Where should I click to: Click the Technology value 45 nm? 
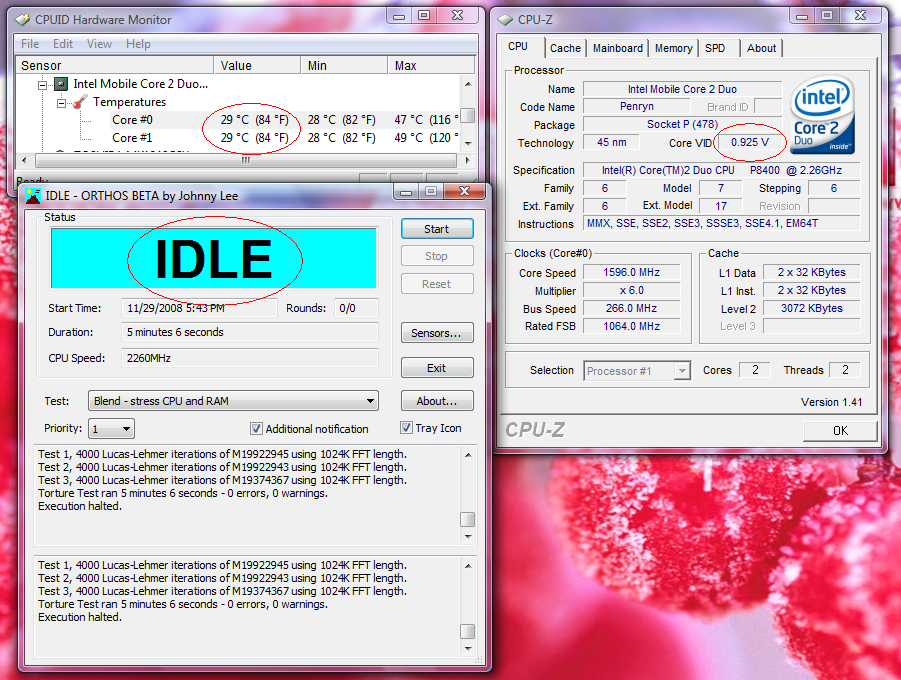coord(611,142)
